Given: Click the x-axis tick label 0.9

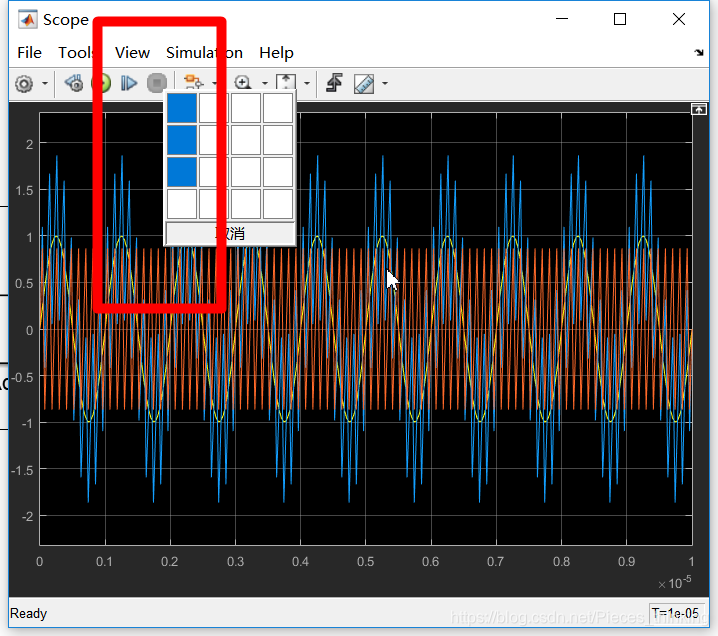Looking at the screenshot, I should (626, 562).
